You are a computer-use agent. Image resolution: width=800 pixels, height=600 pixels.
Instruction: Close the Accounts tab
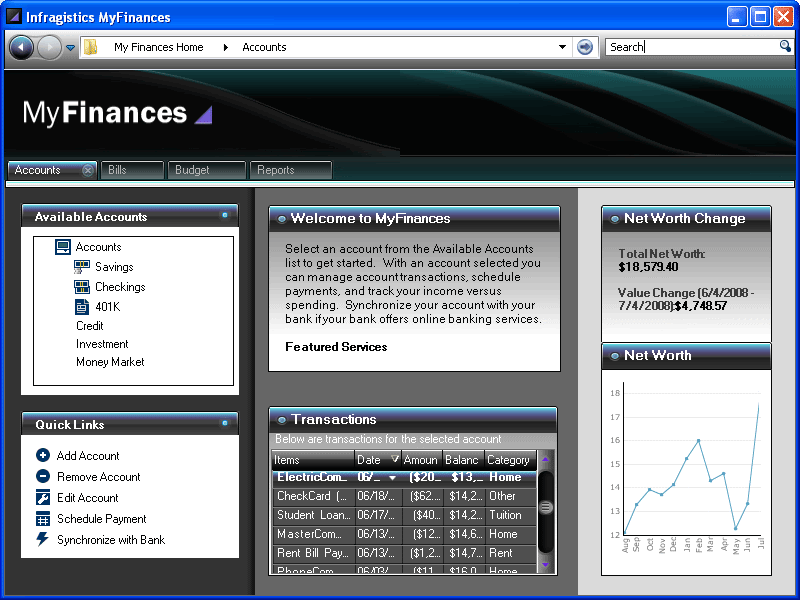[x=88, y=170]
